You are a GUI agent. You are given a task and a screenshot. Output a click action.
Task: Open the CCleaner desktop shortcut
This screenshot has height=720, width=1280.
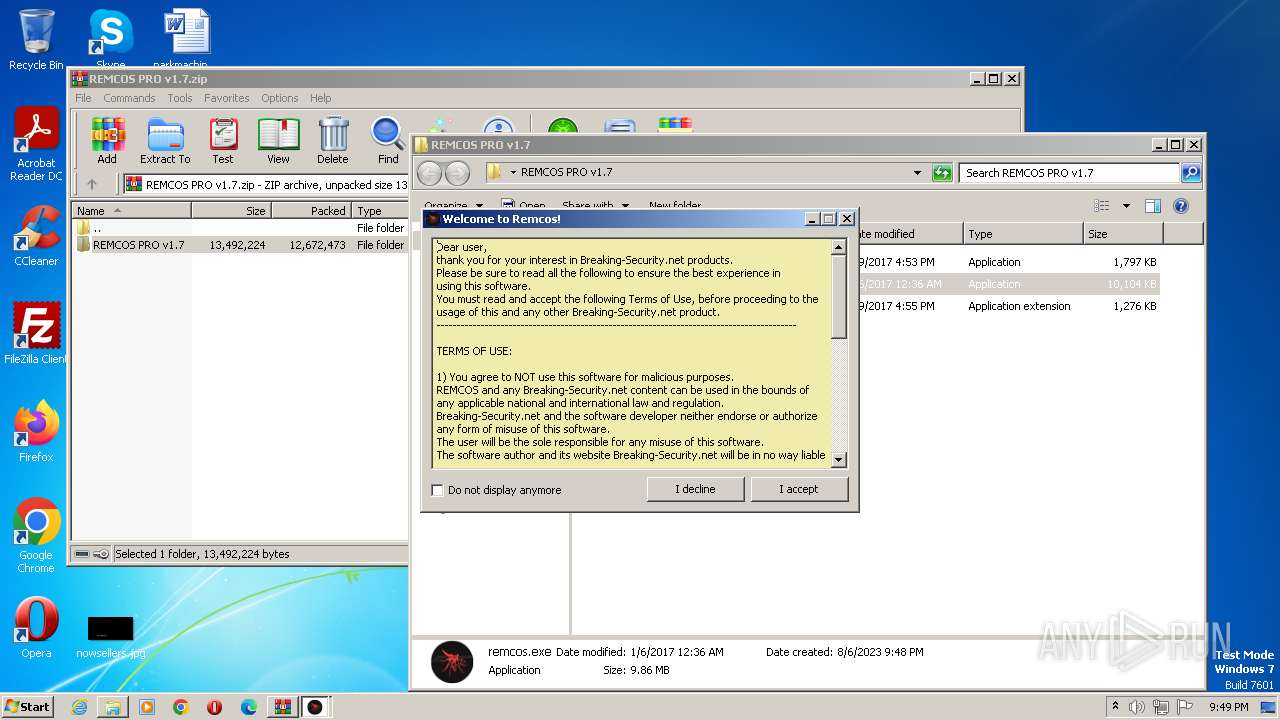pyautogui.click(x=36, y=236)
